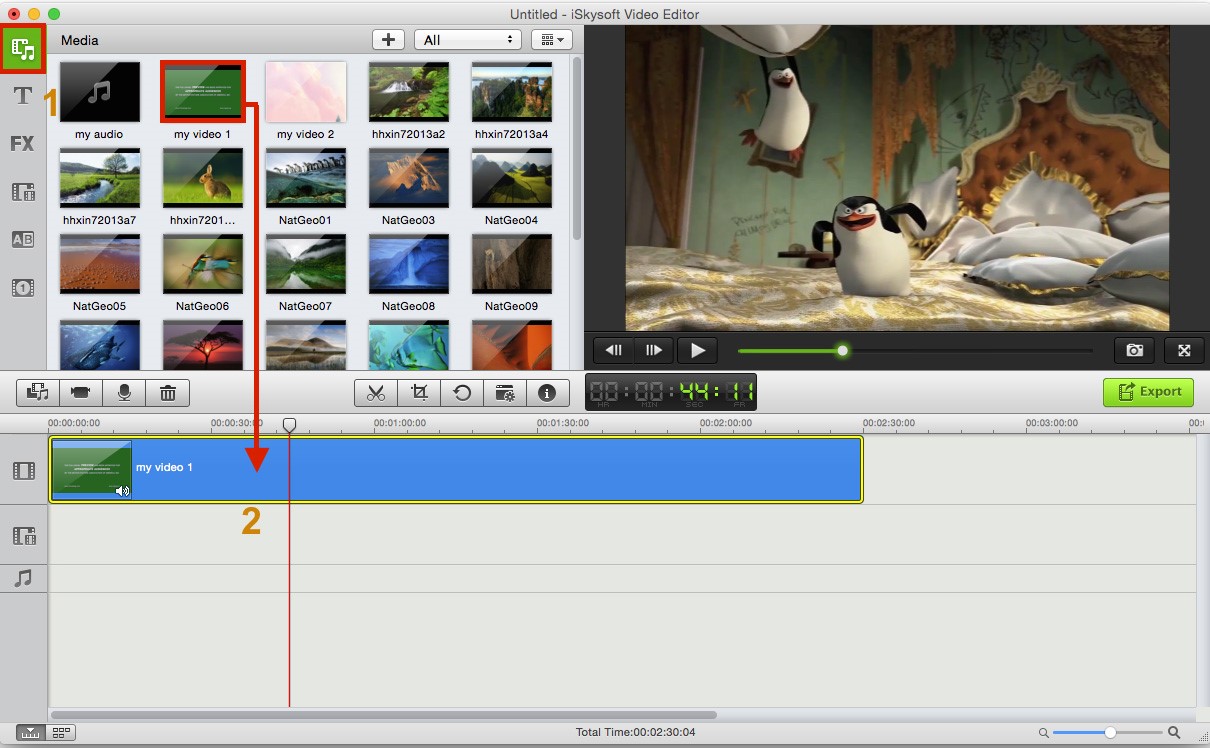The height and width of the screenshot is (748, 1210).
Task: Open the AB transitions tab
Action: [22, 239]
